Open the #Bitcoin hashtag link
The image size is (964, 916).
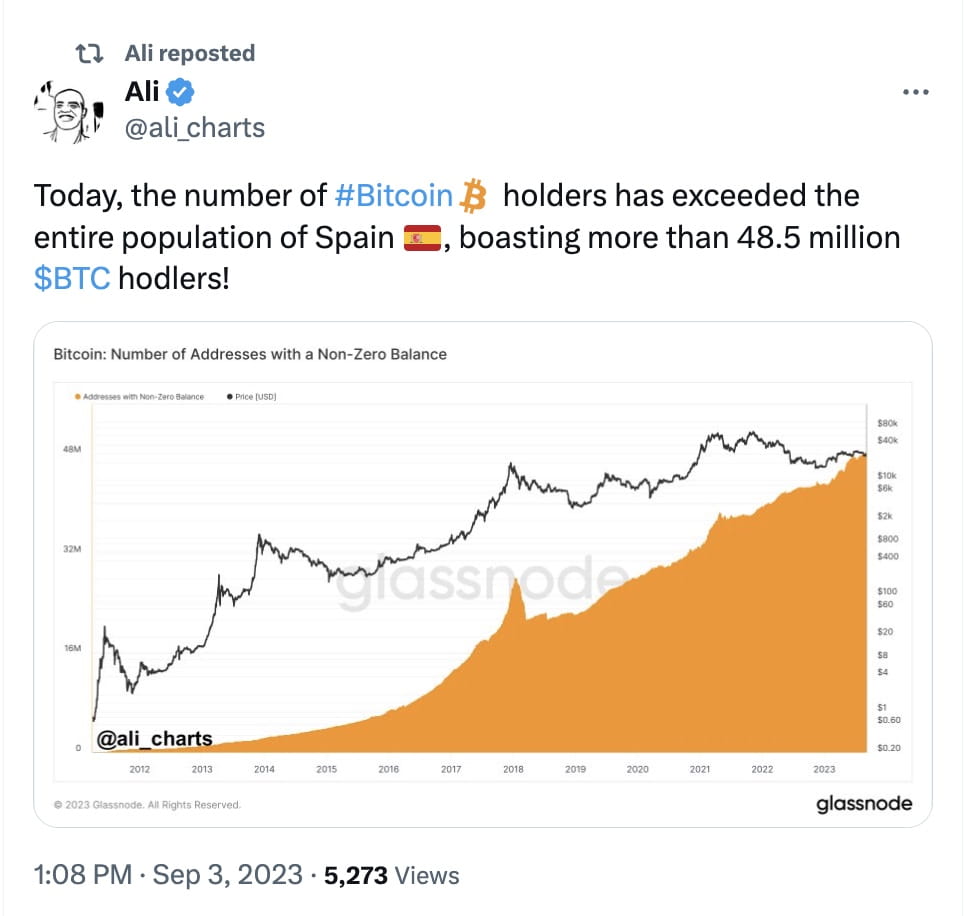pyautogui.click(x=393, y=195)
